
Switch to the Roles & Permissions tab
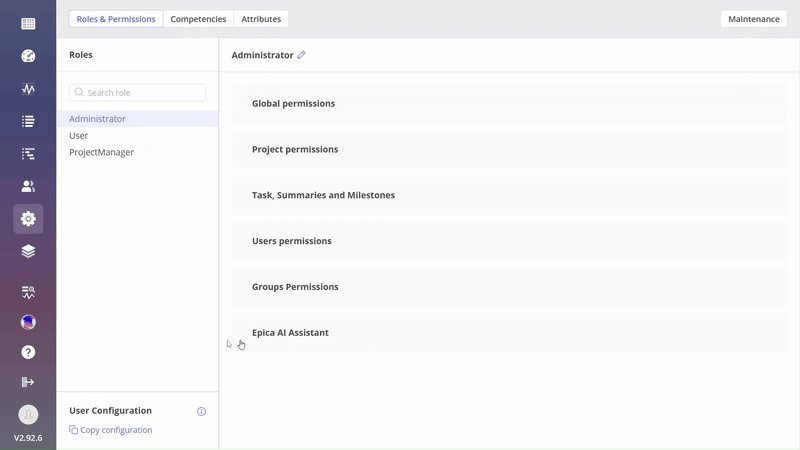pos(116,19)
